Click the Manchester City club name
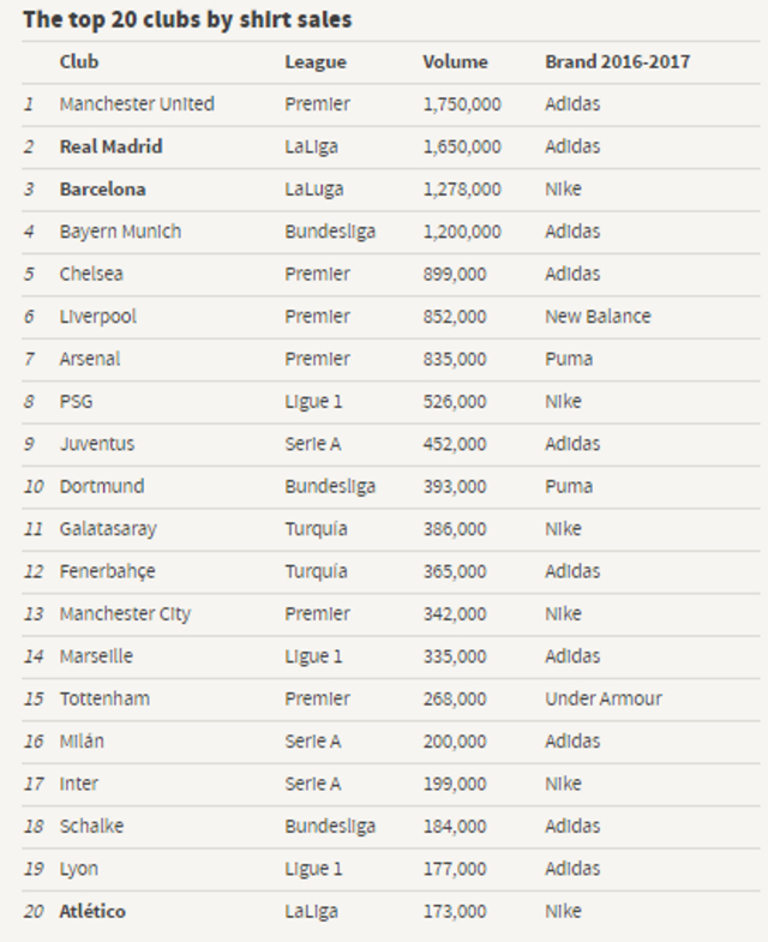Viewport: 768px width, 942px height. pyautogui.click(x=124, y=614)
